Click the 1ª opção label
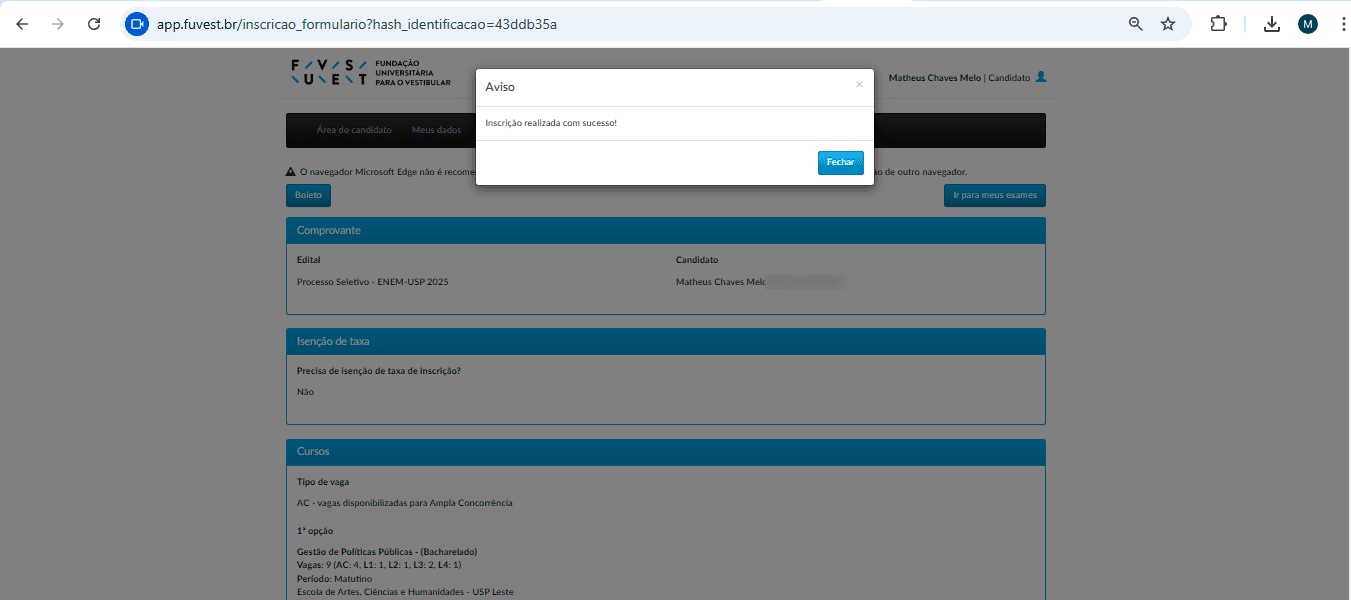 point(315,531)
